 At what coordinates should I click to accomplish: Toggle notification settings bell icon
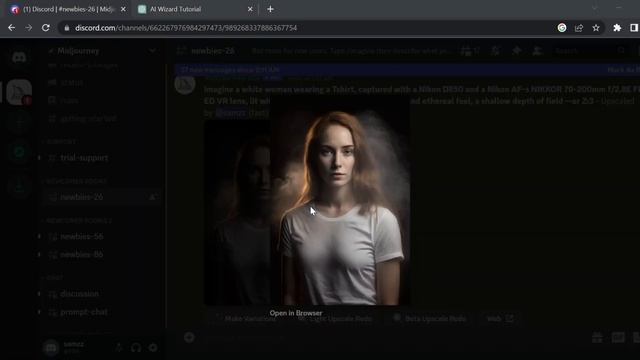click(495, 51)
